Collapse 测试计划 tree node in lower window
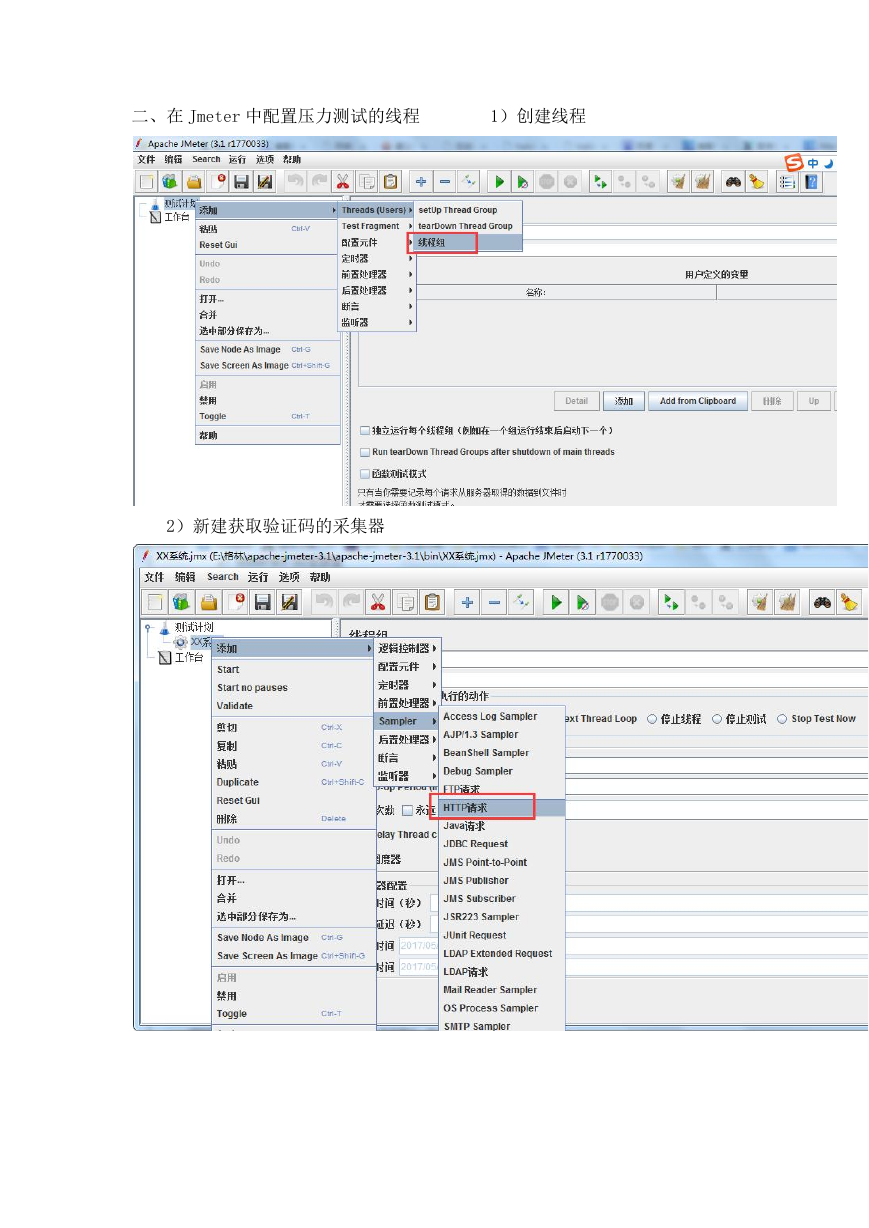 (149, 628)
